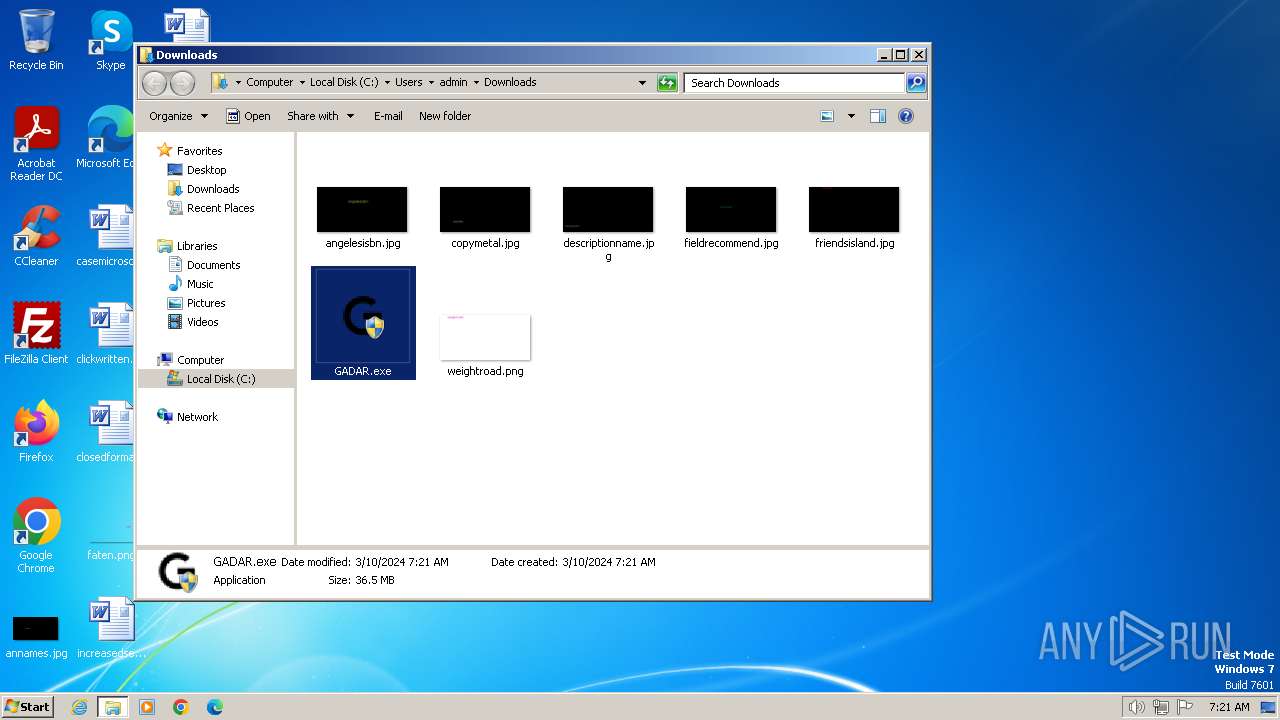Viewport: 1280px width, 720px height.
Task: Open address bar history dropdown arrow
Action: [642, 83]
